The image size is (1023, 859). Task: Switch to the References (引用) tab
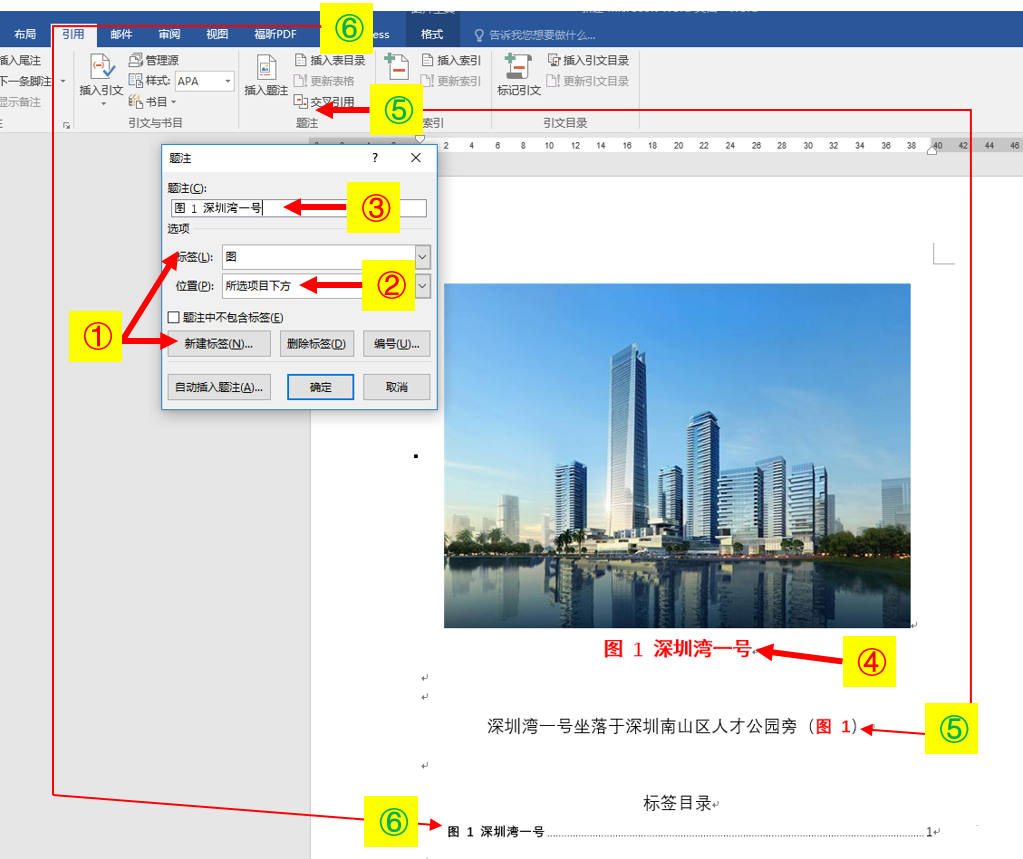tap(73, 34)
